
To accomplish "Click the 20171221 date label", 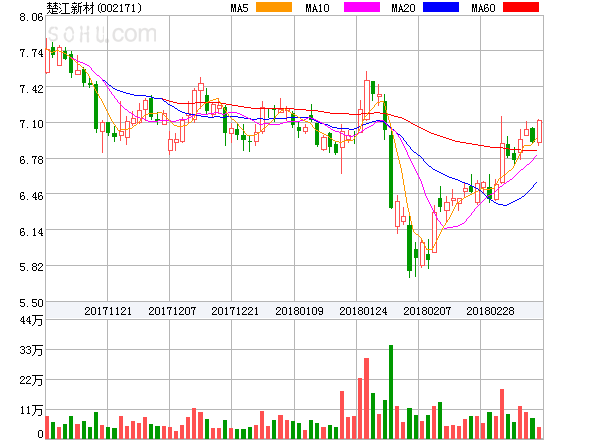I will click(235, 311).
